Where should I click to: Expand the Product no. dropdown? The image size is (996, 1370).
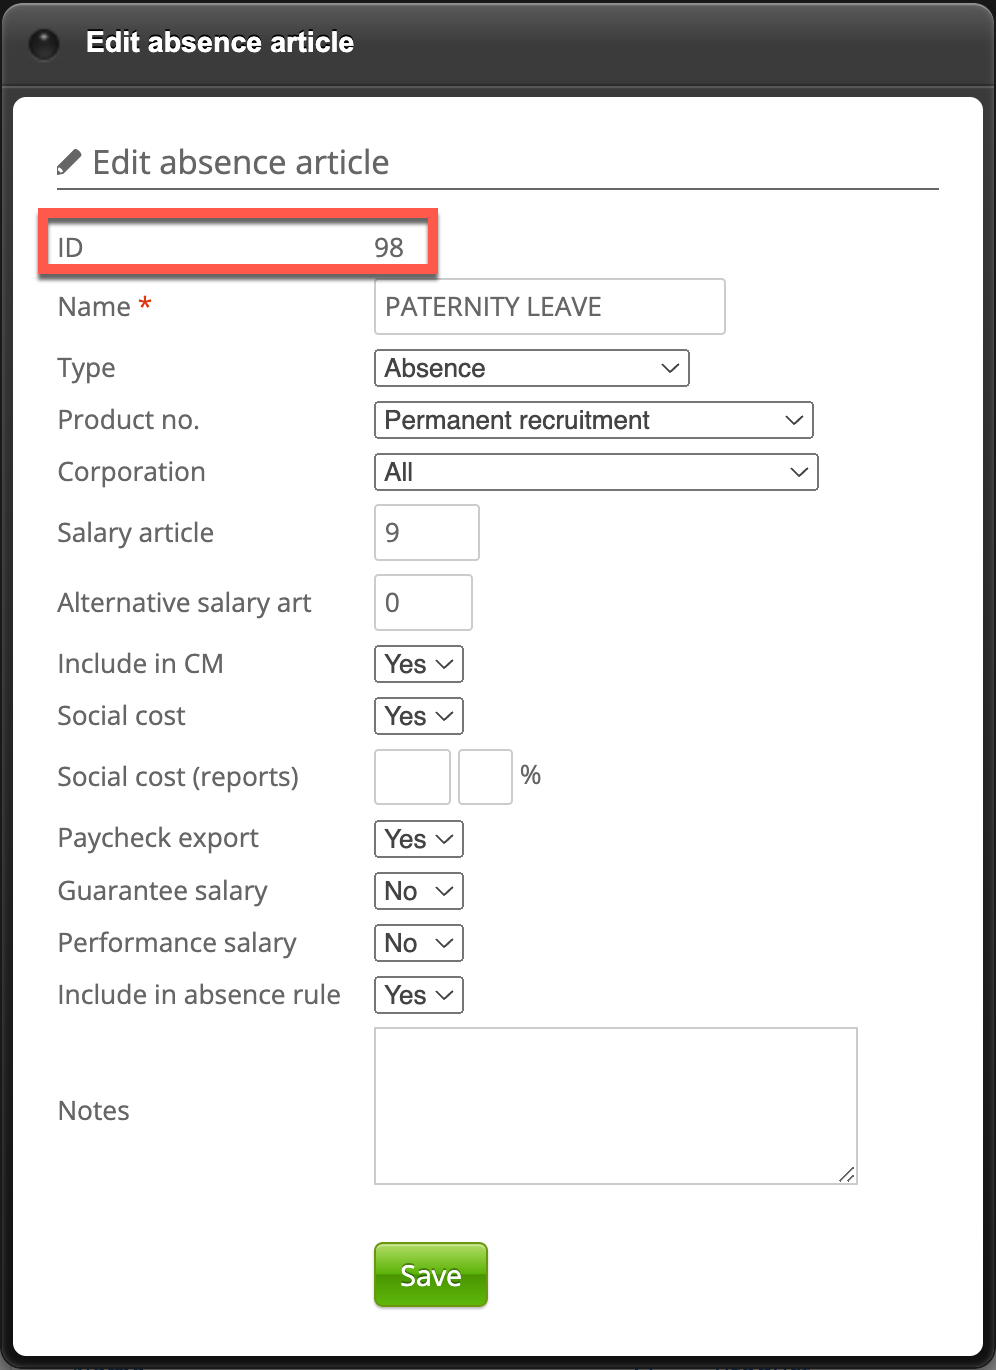pos(593,420)
